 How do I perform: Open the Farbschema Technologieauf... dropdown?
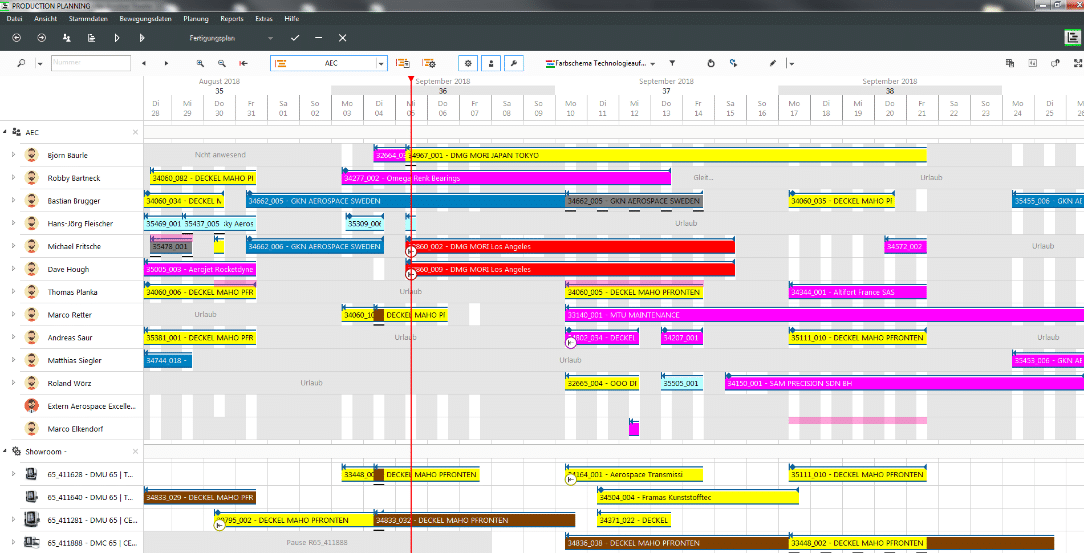coord(653,64)
